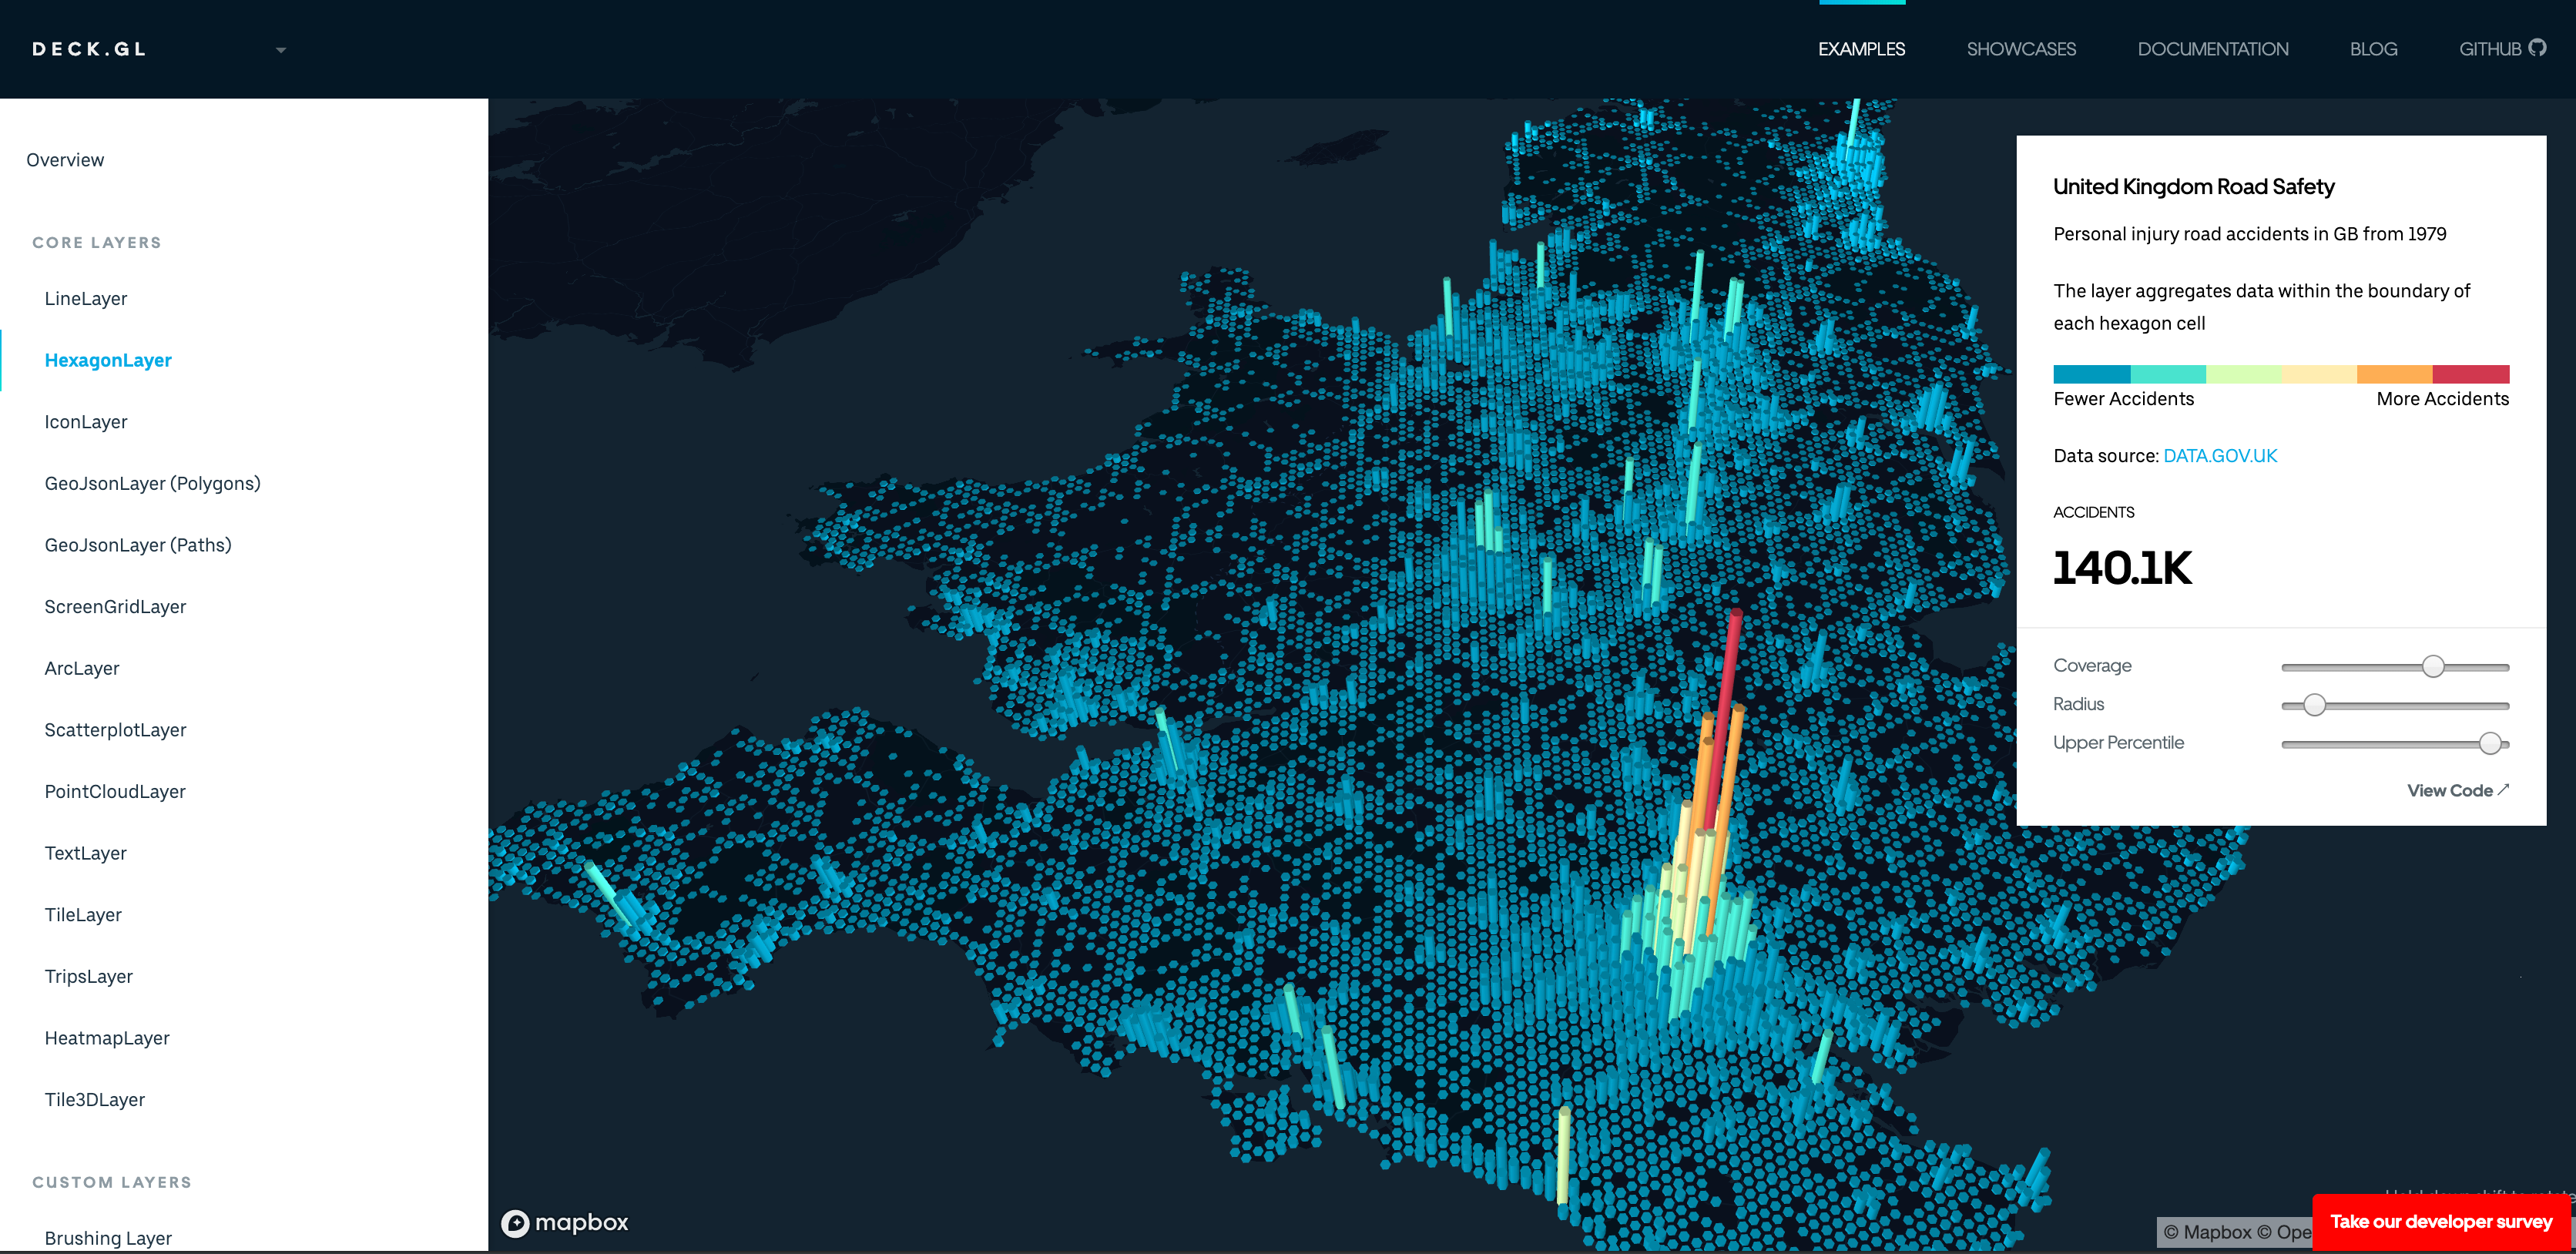Take the developer survey button
This screenshot has width=2576, height=1254.
pyautogui.click(x=2440, y=1221)
